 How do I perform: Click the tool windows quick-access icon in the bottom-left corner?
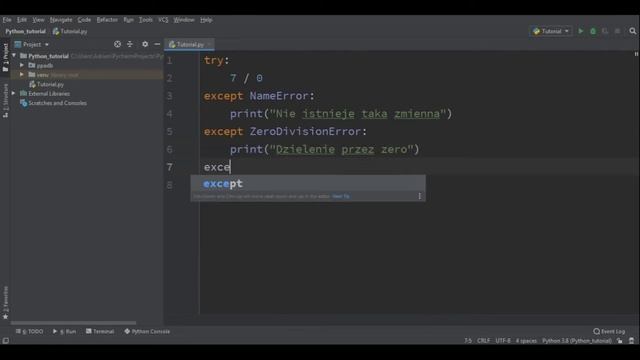click(5, 340)
